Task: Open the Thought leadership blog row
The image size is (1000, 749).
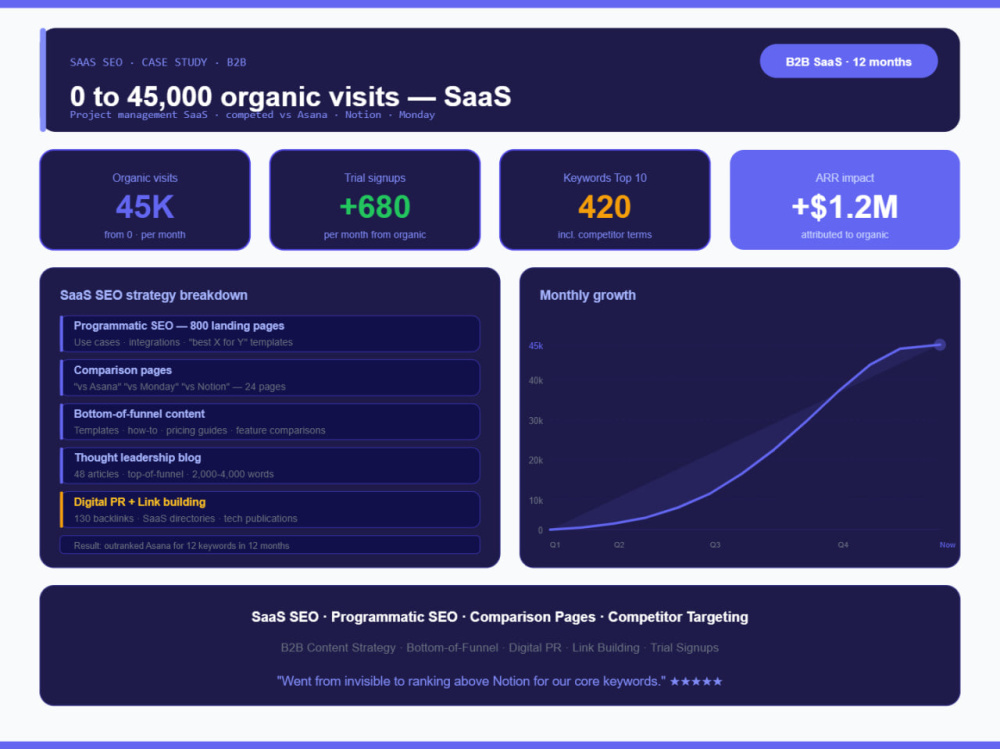Action: [x=270, y=466]
